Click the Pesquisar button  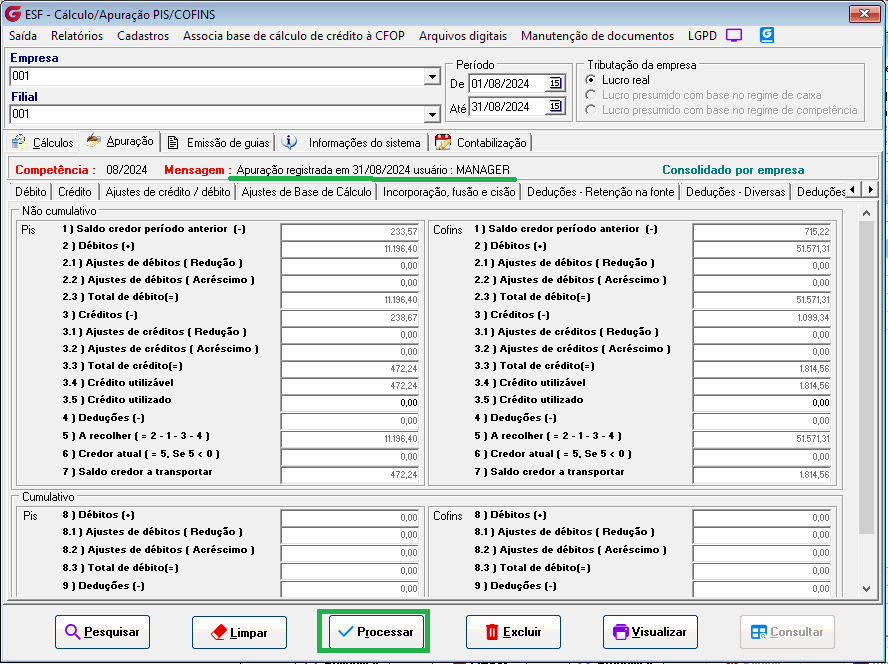coord(103,632)
